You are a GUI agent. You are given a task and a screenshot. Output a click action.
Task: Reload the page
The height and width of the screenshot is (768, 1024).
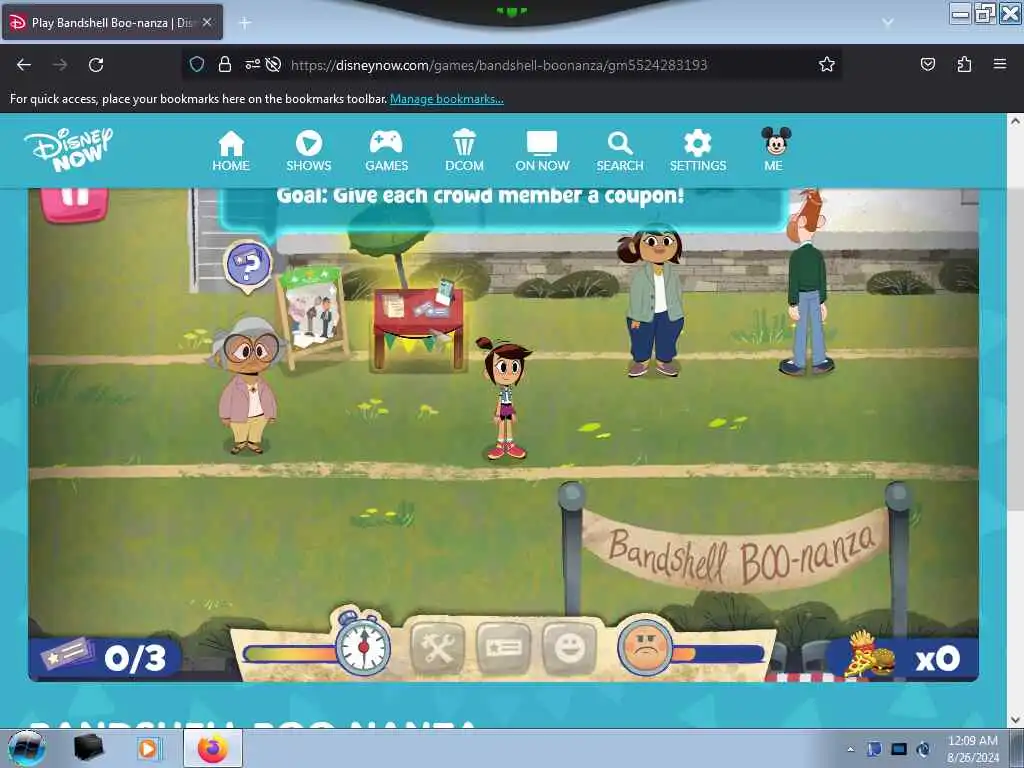[x=96, y=65]
